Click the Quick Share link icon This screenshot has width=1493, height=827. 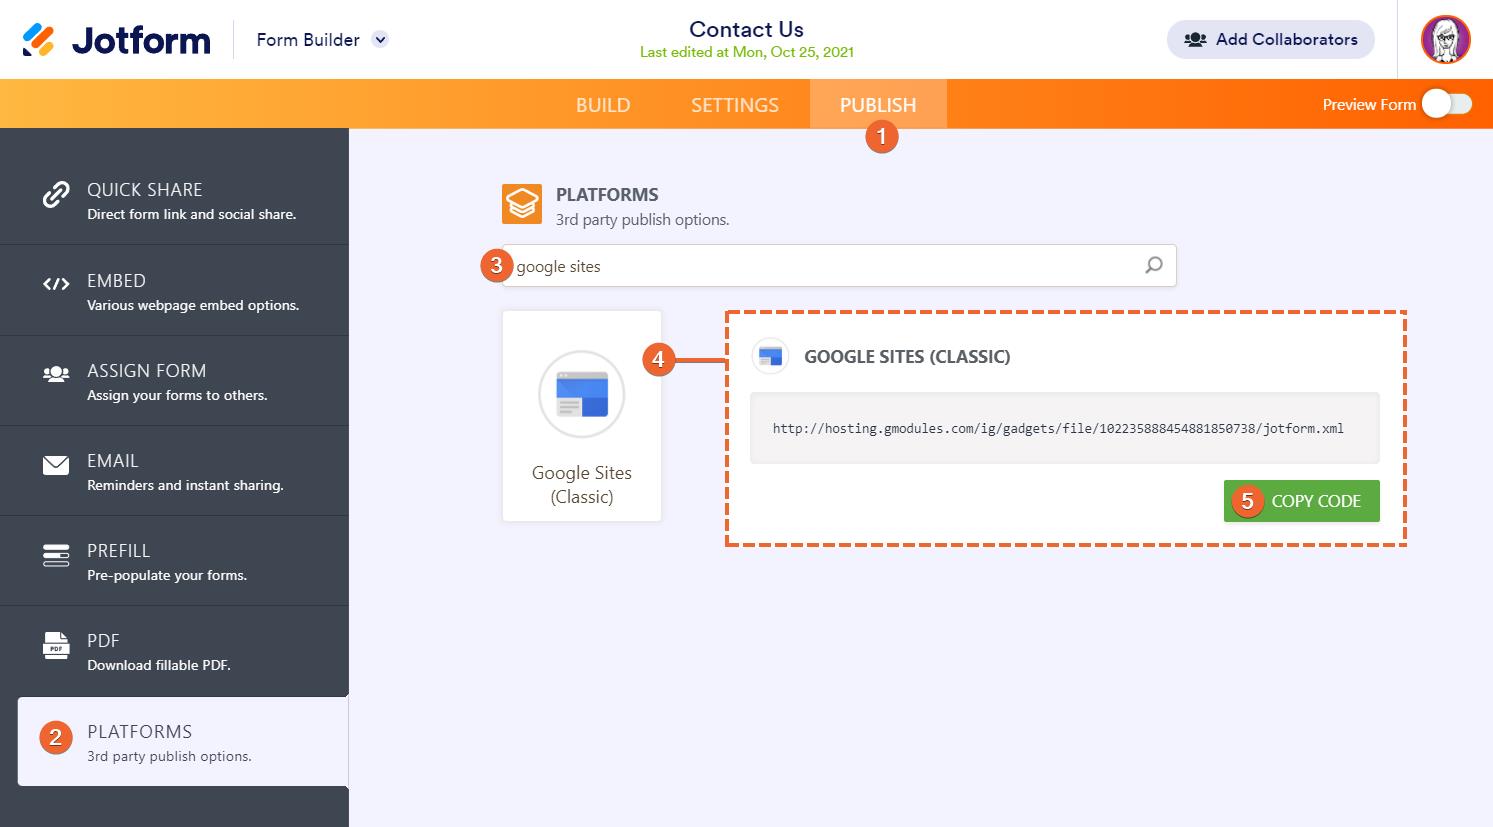[56, 194]
